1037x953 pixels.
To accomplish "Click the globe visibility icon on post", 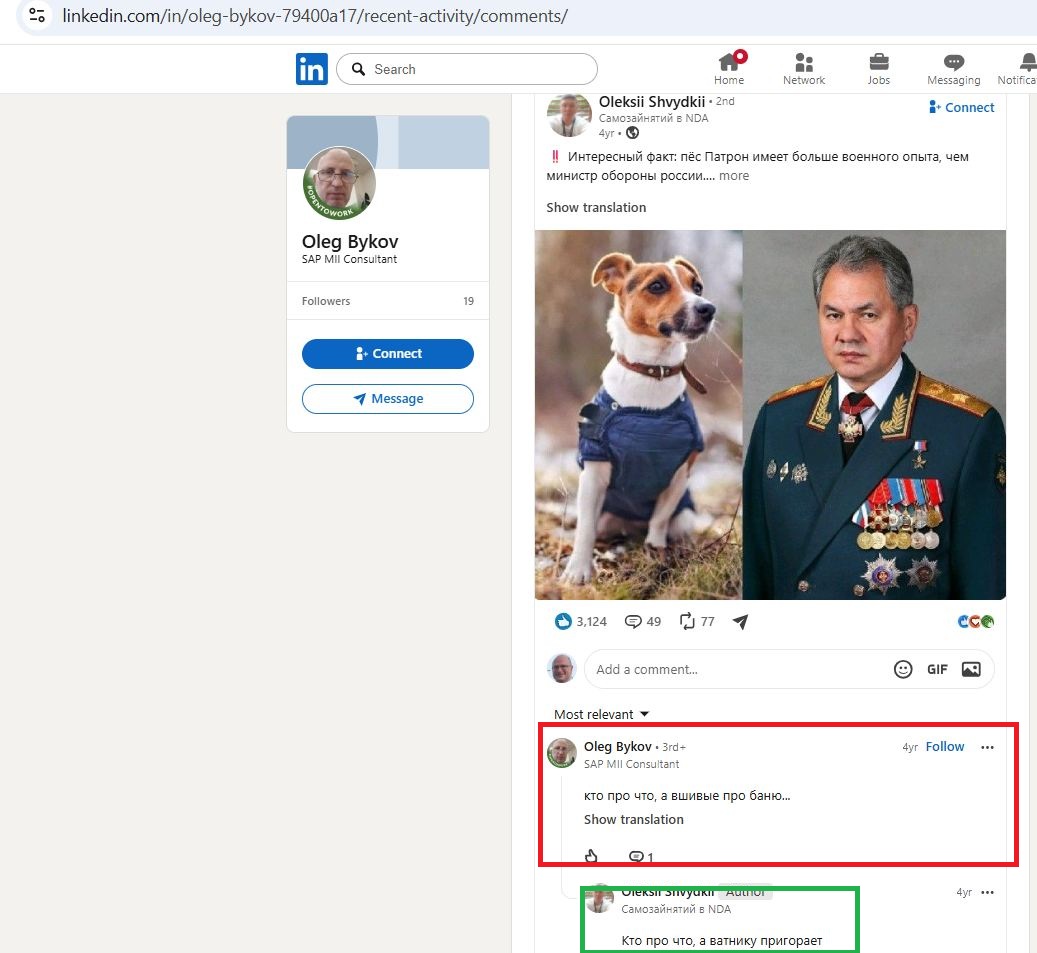I will [x=632, y=133].
